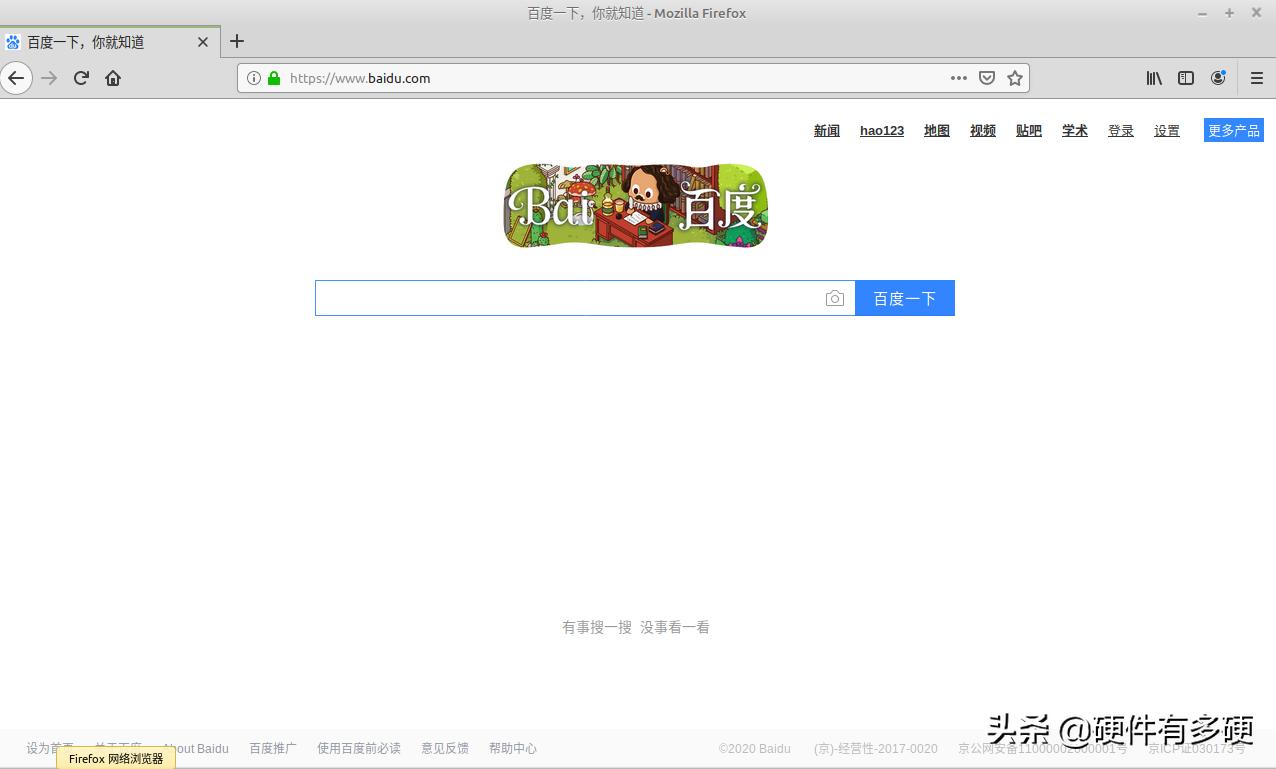Open the Firefox Library icon
The width and height of the screenshot is (1276, 769).
pyautogui.click(x=1153, y=77)
